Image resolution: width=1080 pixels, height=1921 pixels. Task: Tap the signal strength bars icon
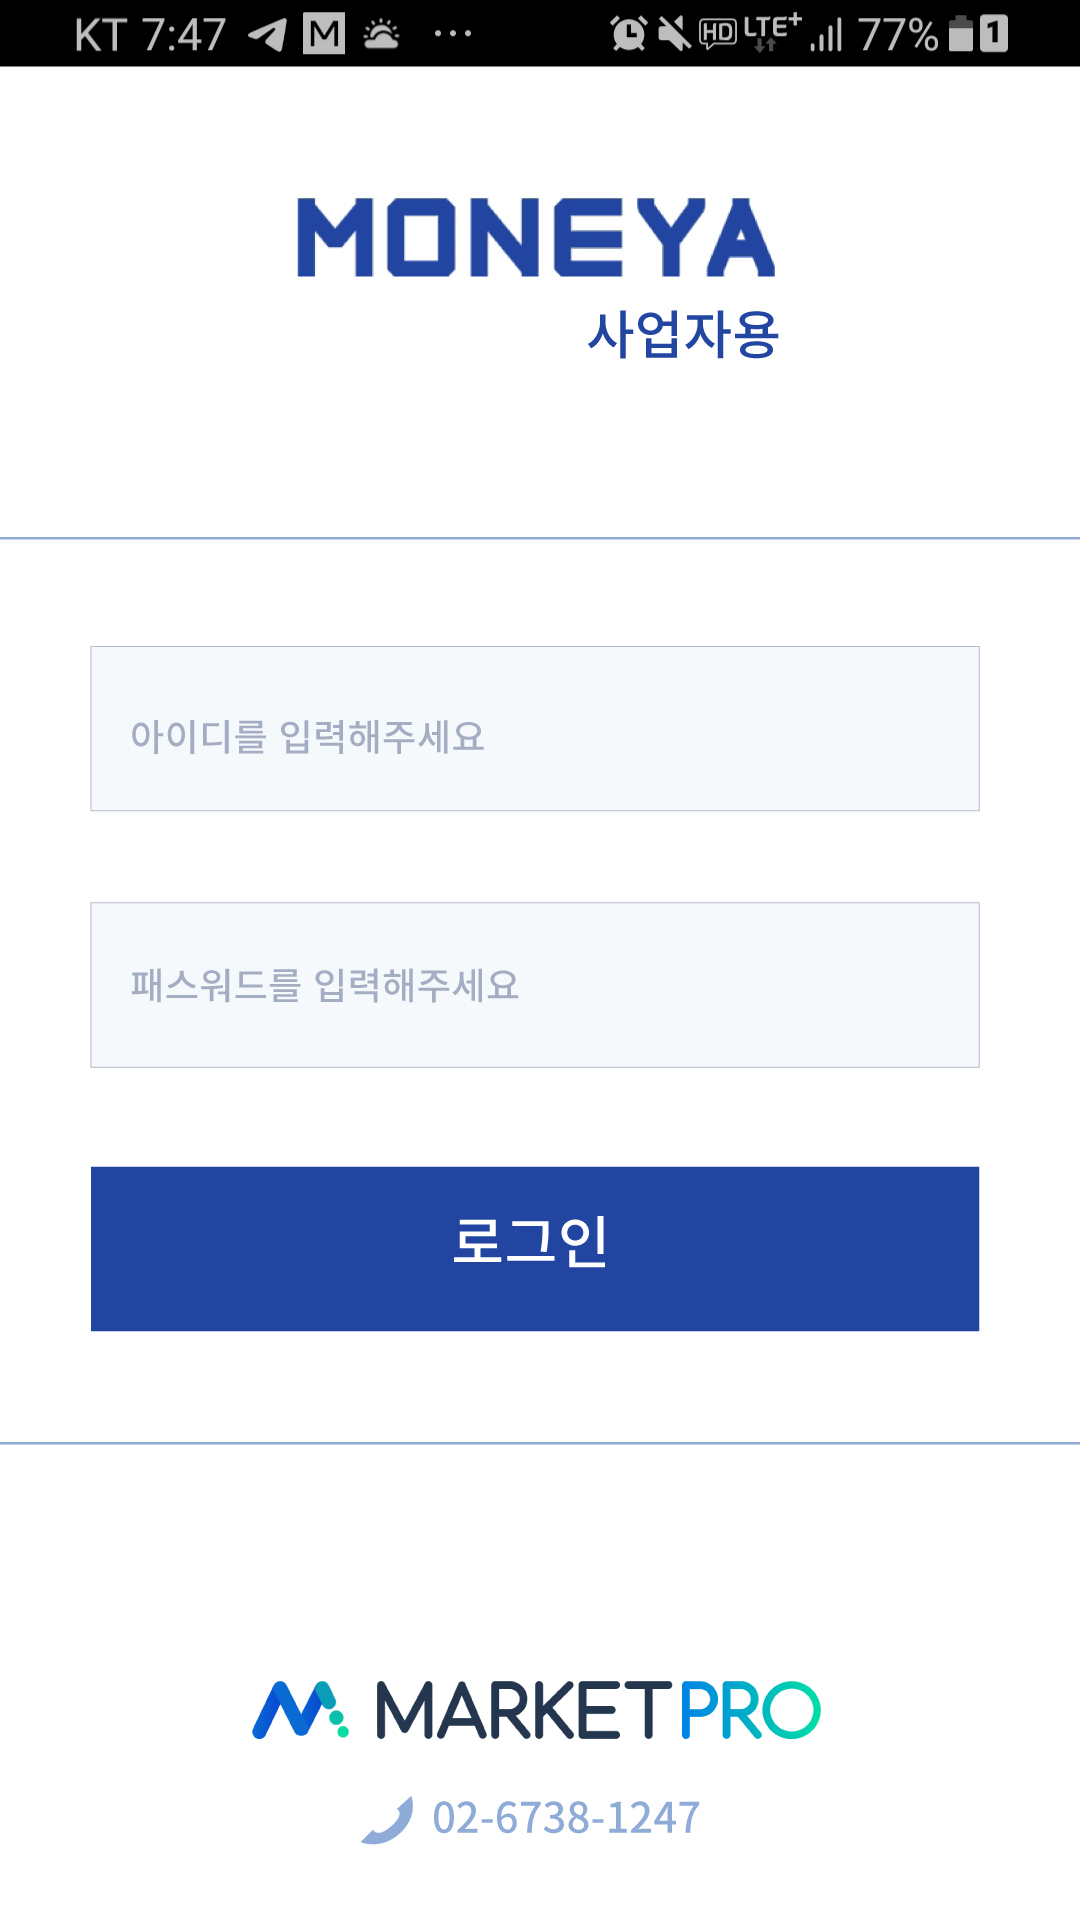point(826,36)
